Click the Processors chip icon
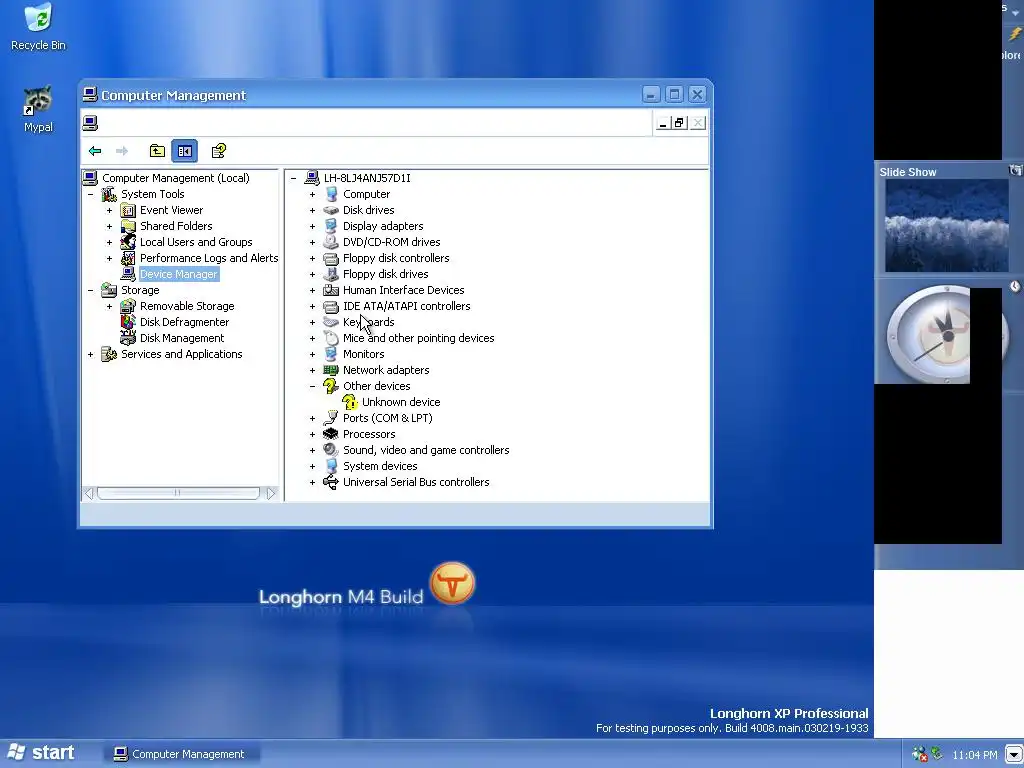The width and height of the screenshot is (1024, 768). [331, 434]
